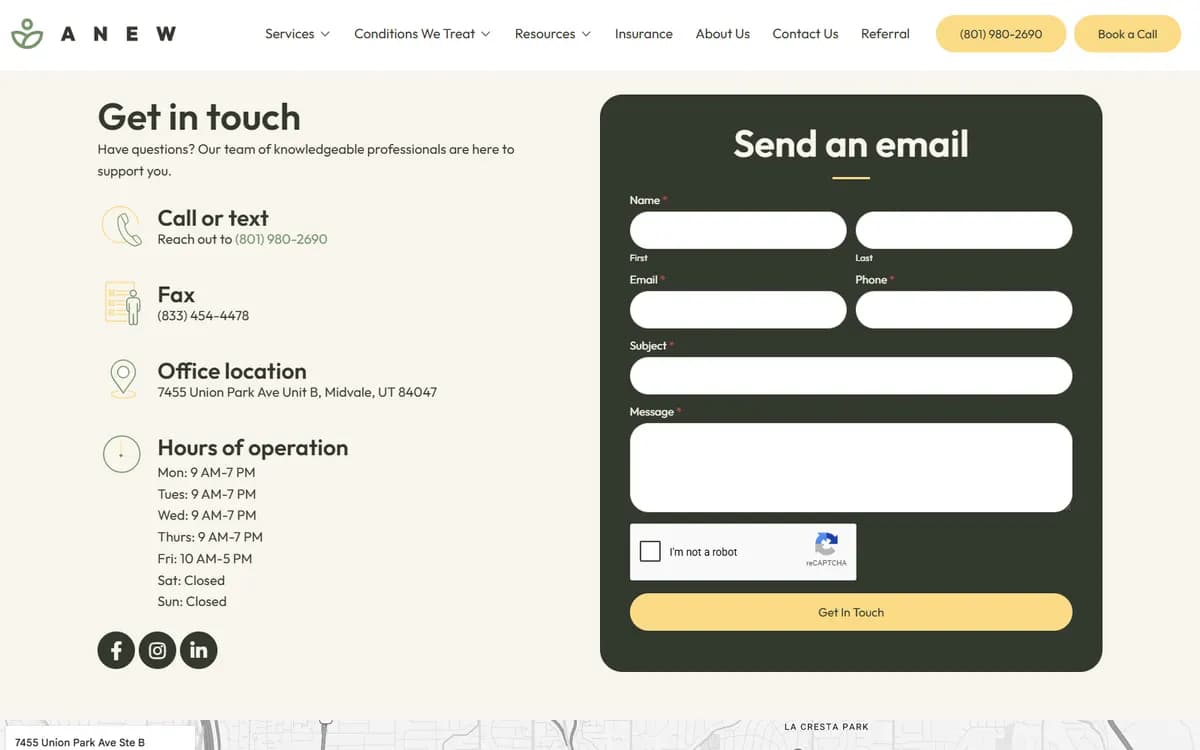Open the LinkedIn social icon
This screenshot has height=750, width=1200.
198,650
